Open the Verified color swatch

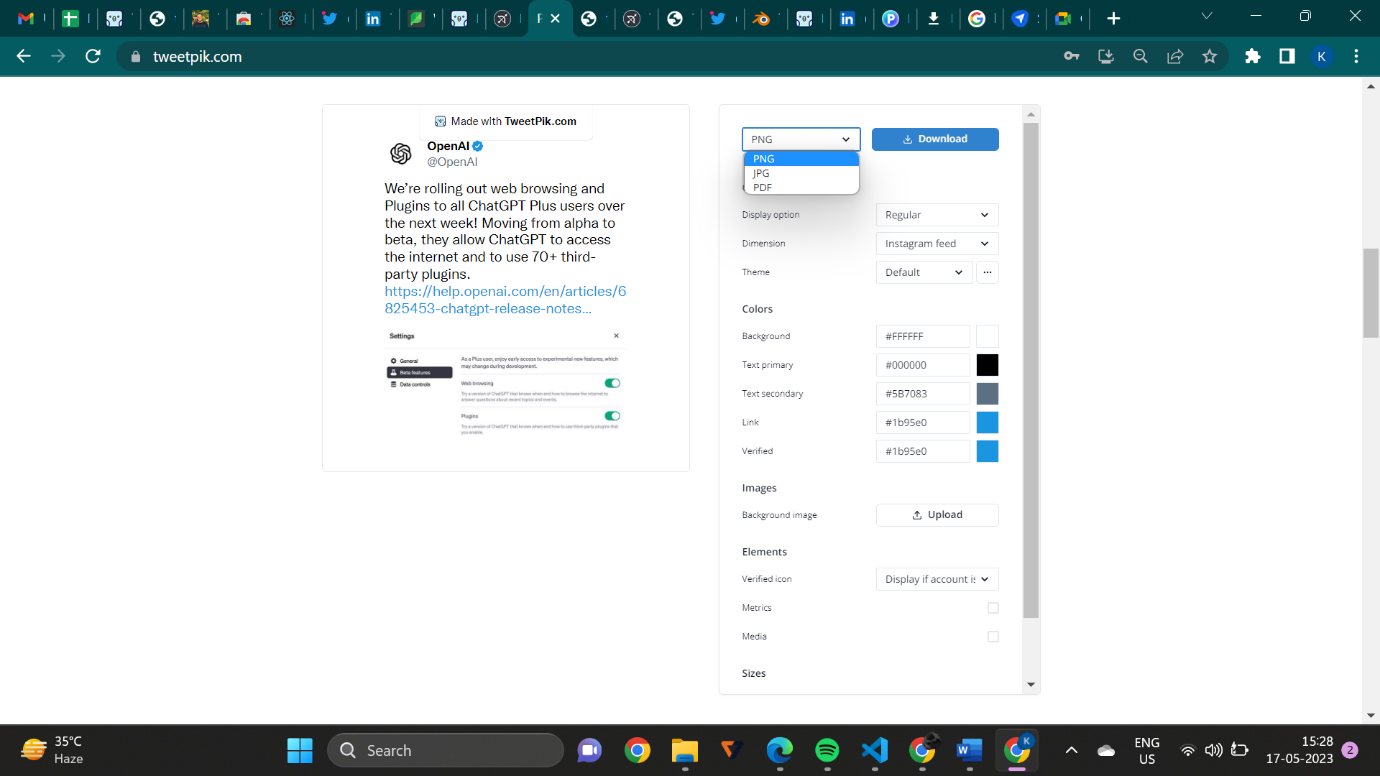coord(987,451)
